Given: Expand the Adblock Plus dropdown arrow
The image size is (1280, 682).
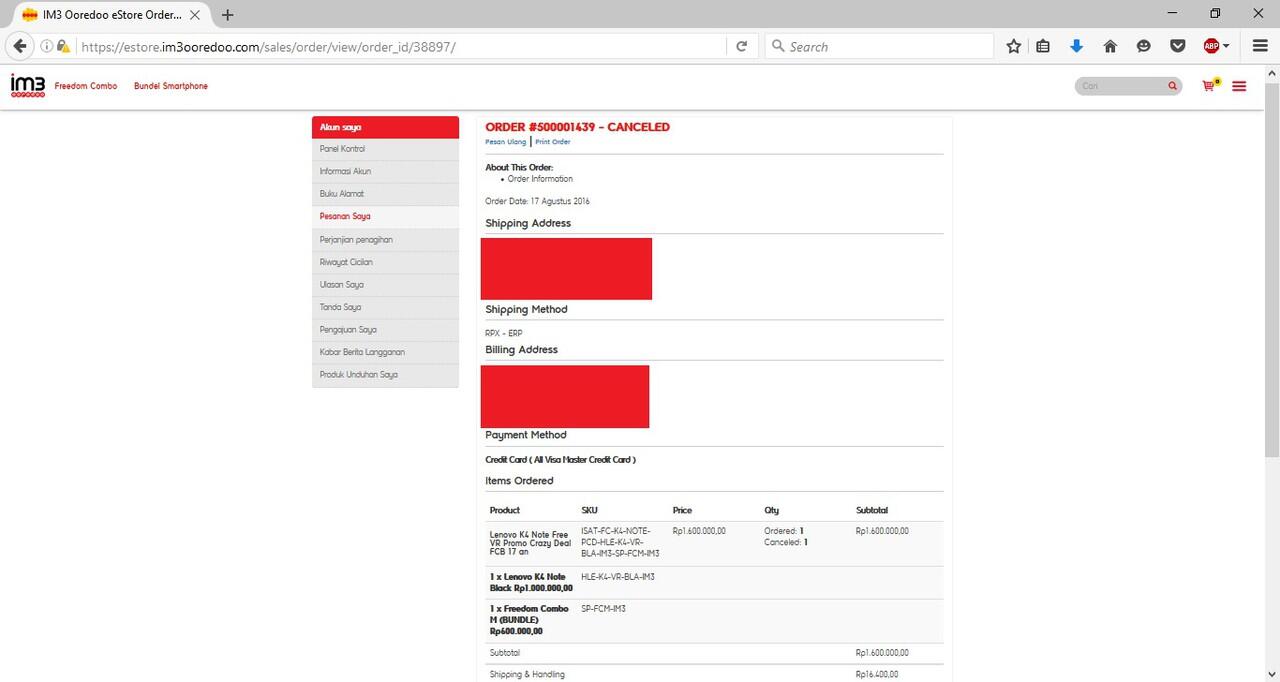Looking at the screenshot, I should [x=1227, y=46].
